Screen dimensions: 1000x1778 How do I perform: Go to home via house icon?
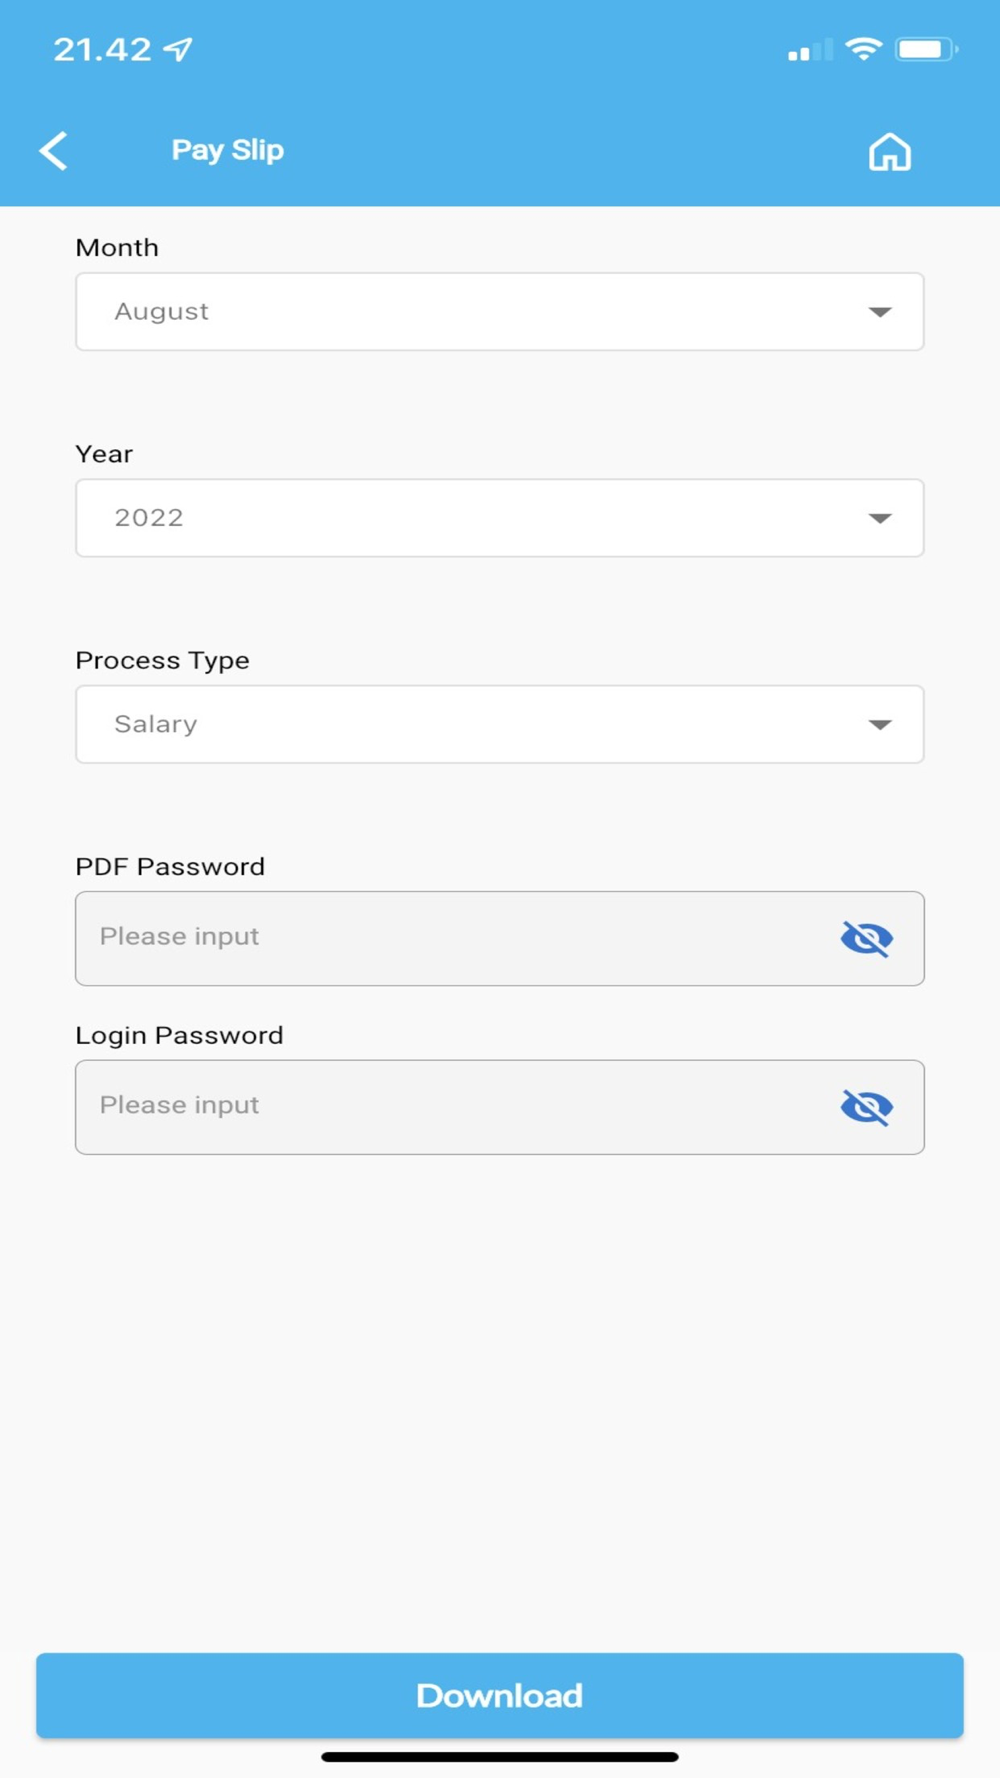click(889, 152)
